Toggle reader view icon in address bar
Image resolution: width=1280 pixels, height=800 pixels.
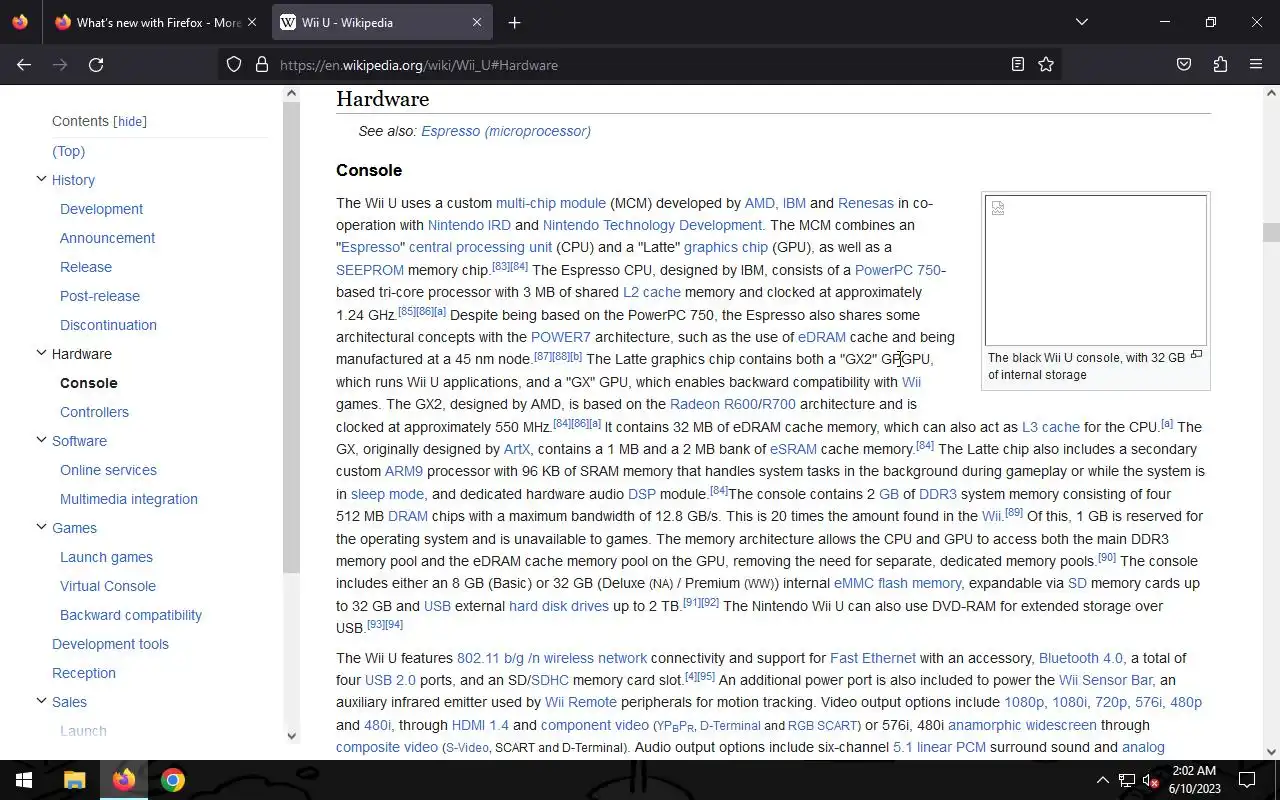click(x=1018, y=65)
